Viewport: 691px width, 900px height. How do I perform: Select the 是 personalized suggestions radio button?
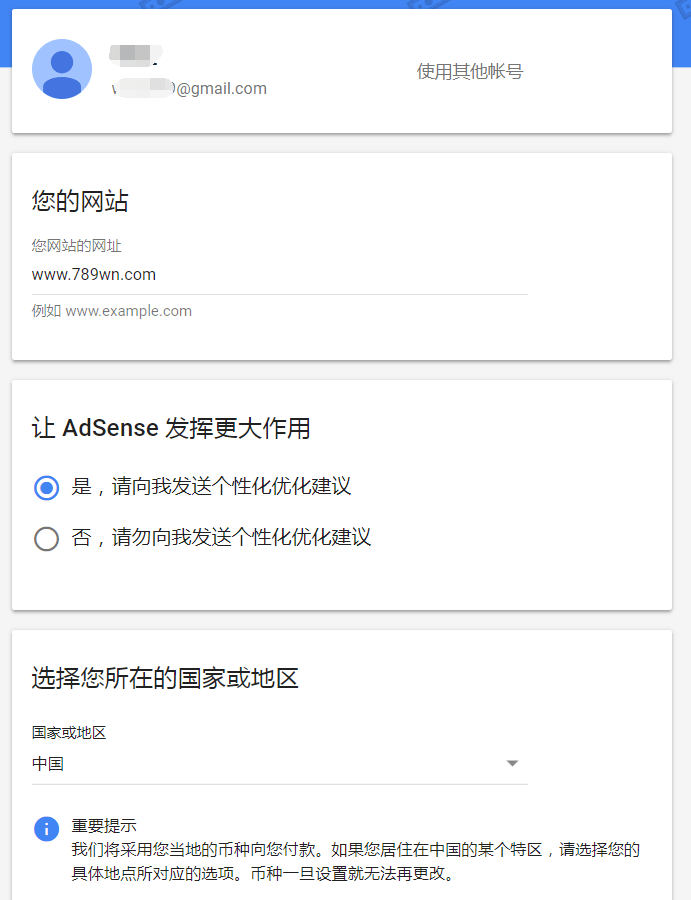pos(46,488)
